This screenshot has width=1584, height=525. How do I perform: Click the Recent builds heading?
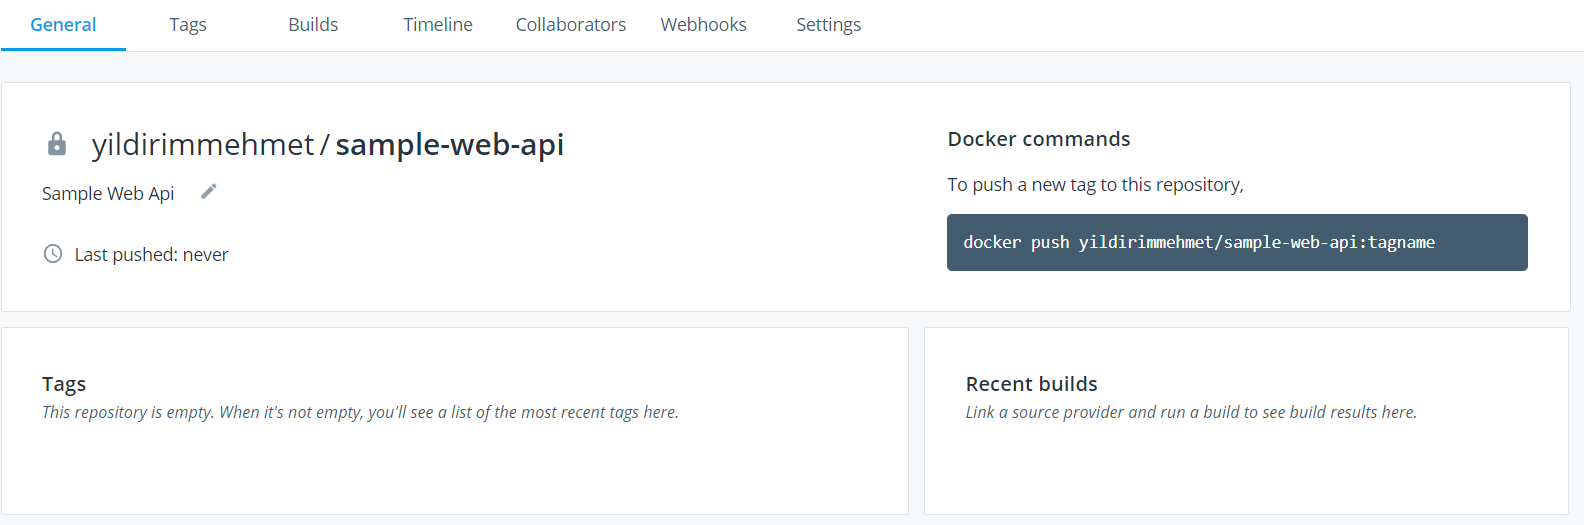(x=1032, y=384)
